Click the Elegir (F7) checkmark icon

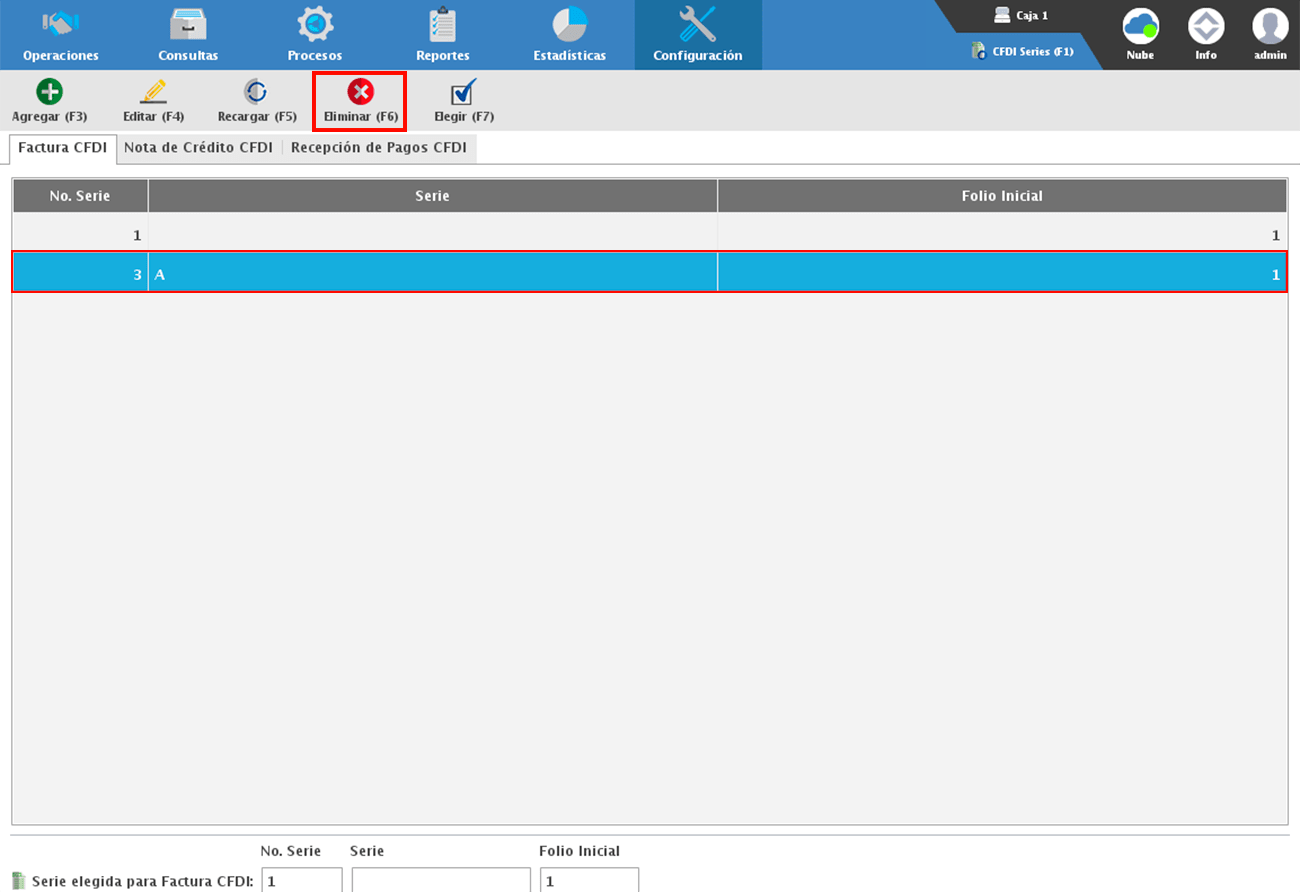[x=463, y=92]
